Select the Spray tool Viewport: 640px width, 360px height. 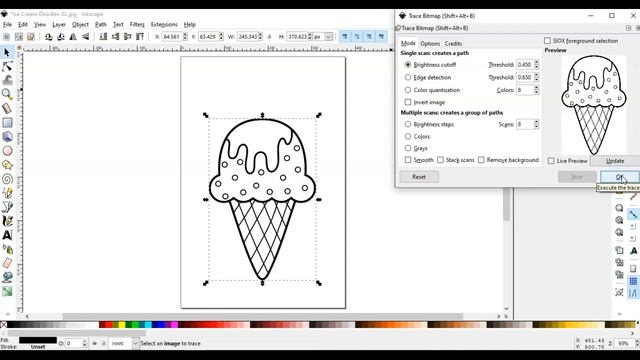pyautogui.click(x=7, y=249)
